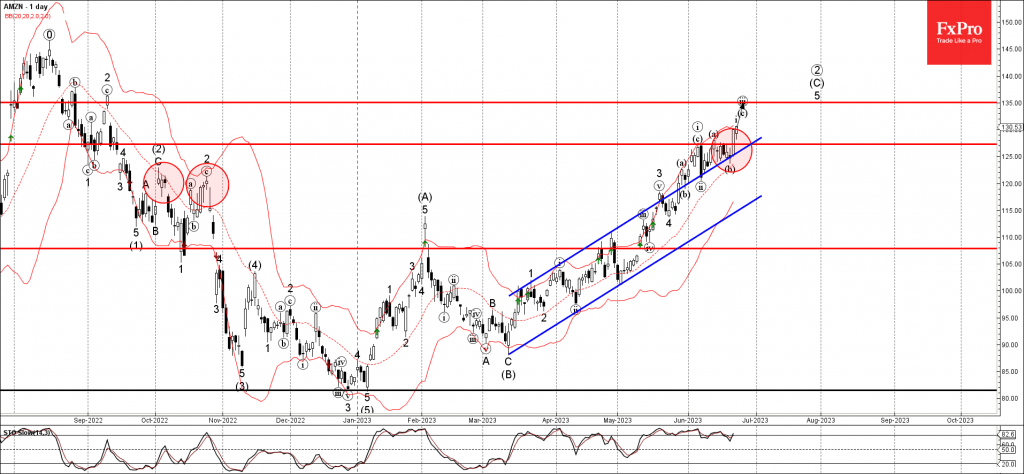Viewport: 1024px width, 474px height.
Task: Click the 130.53 current price tag
Action: coord(1011,127)
